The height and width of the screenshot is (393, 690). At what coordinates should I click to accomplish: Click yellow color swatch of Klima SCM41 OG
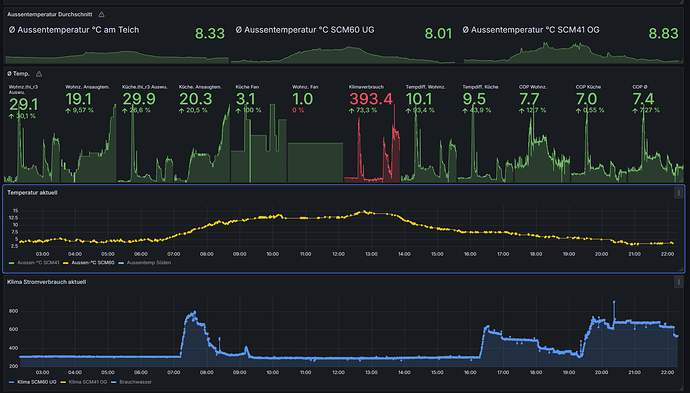(x=63, y=382)
